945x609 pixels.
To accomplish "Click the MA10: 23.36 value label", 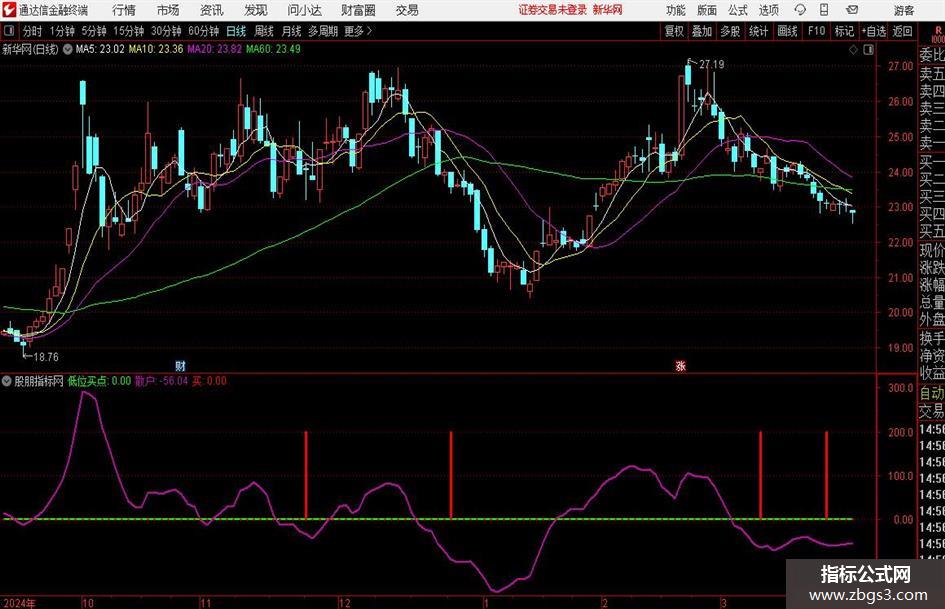I will [x=156, y=49].
